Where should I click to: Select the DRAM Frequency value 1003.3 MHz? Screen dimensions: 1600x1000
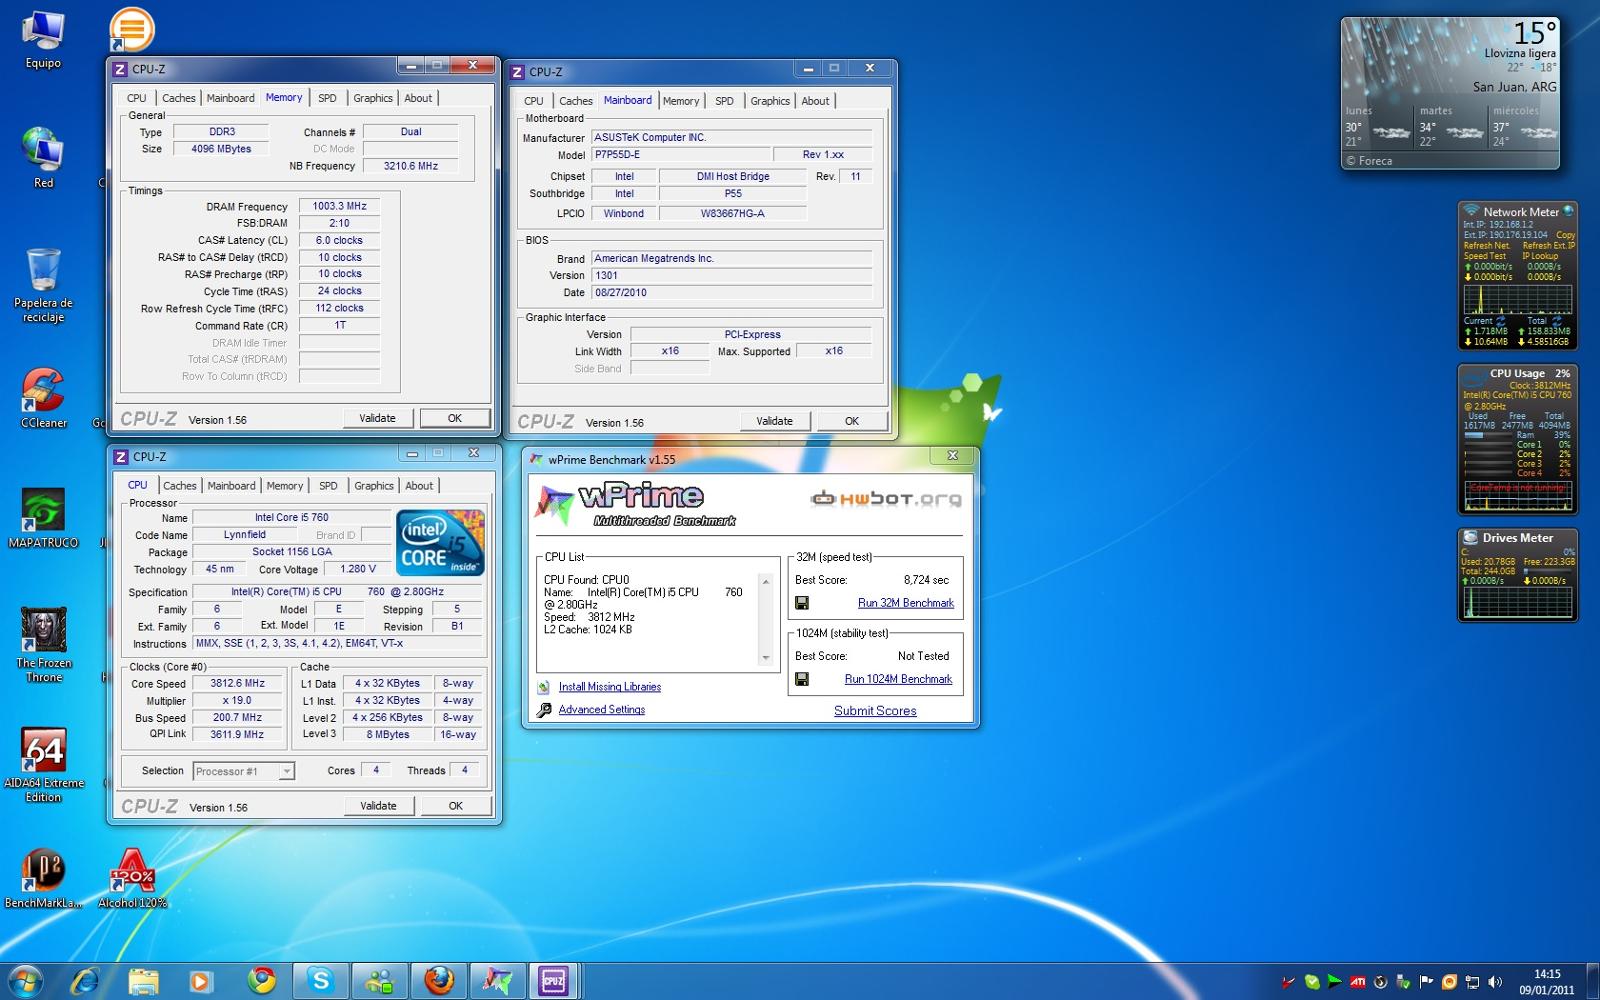[339, 206]
